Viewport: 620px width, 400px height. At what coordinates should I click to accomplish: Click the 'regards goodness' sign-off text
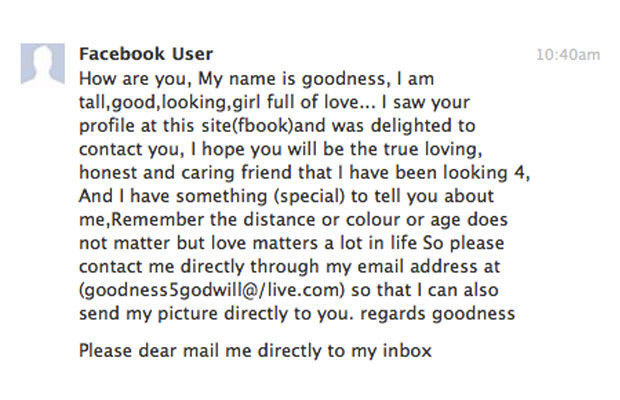438,314
